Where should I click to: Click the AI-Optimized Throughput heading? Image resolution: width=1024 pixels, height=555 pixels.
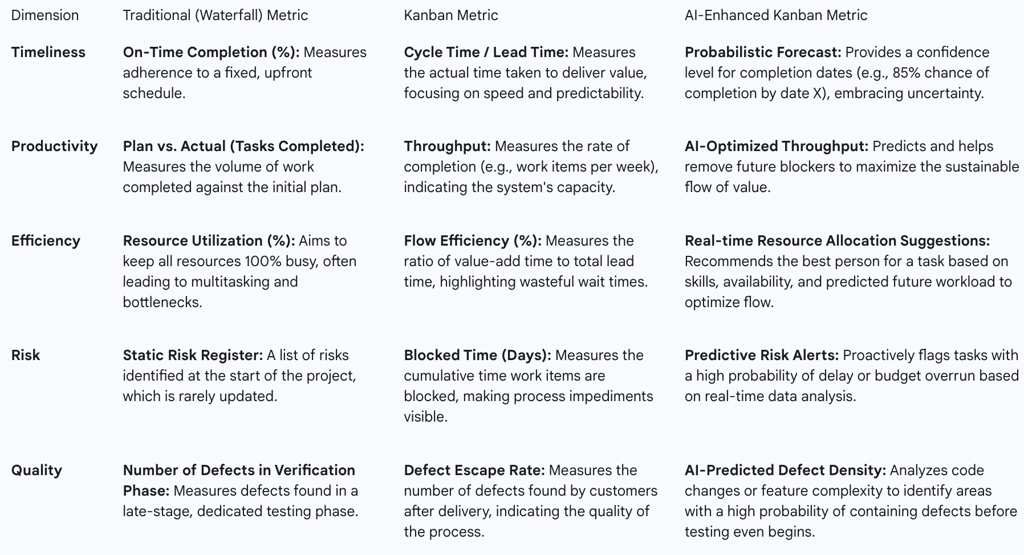pos(776,146)
